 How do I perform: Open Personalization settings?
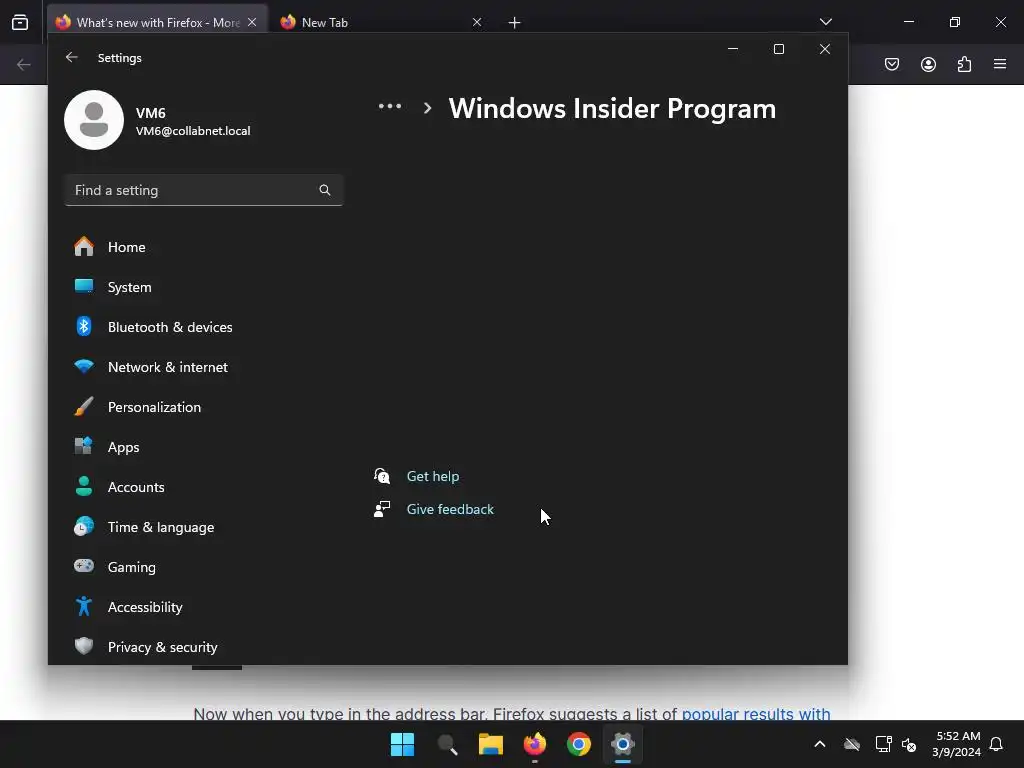(204, 407)
